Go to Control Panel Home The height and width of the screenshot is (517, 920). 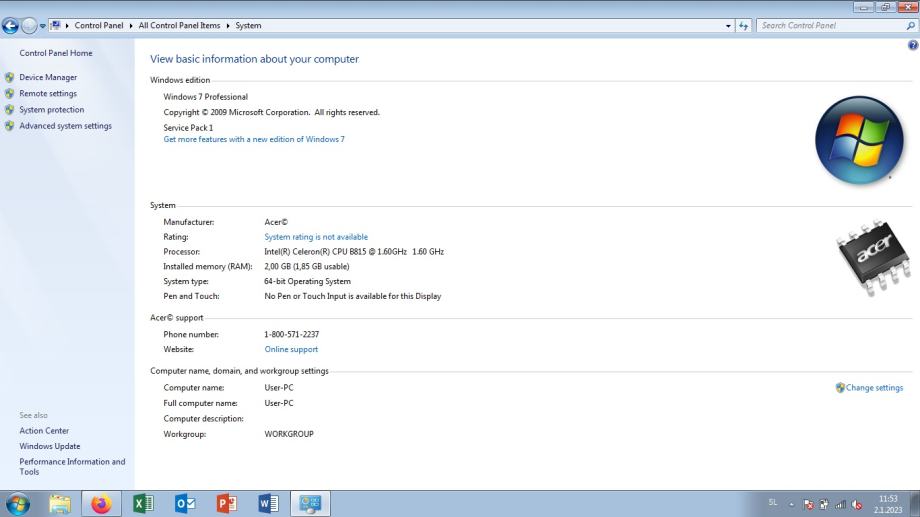click(x=56, y=53)
